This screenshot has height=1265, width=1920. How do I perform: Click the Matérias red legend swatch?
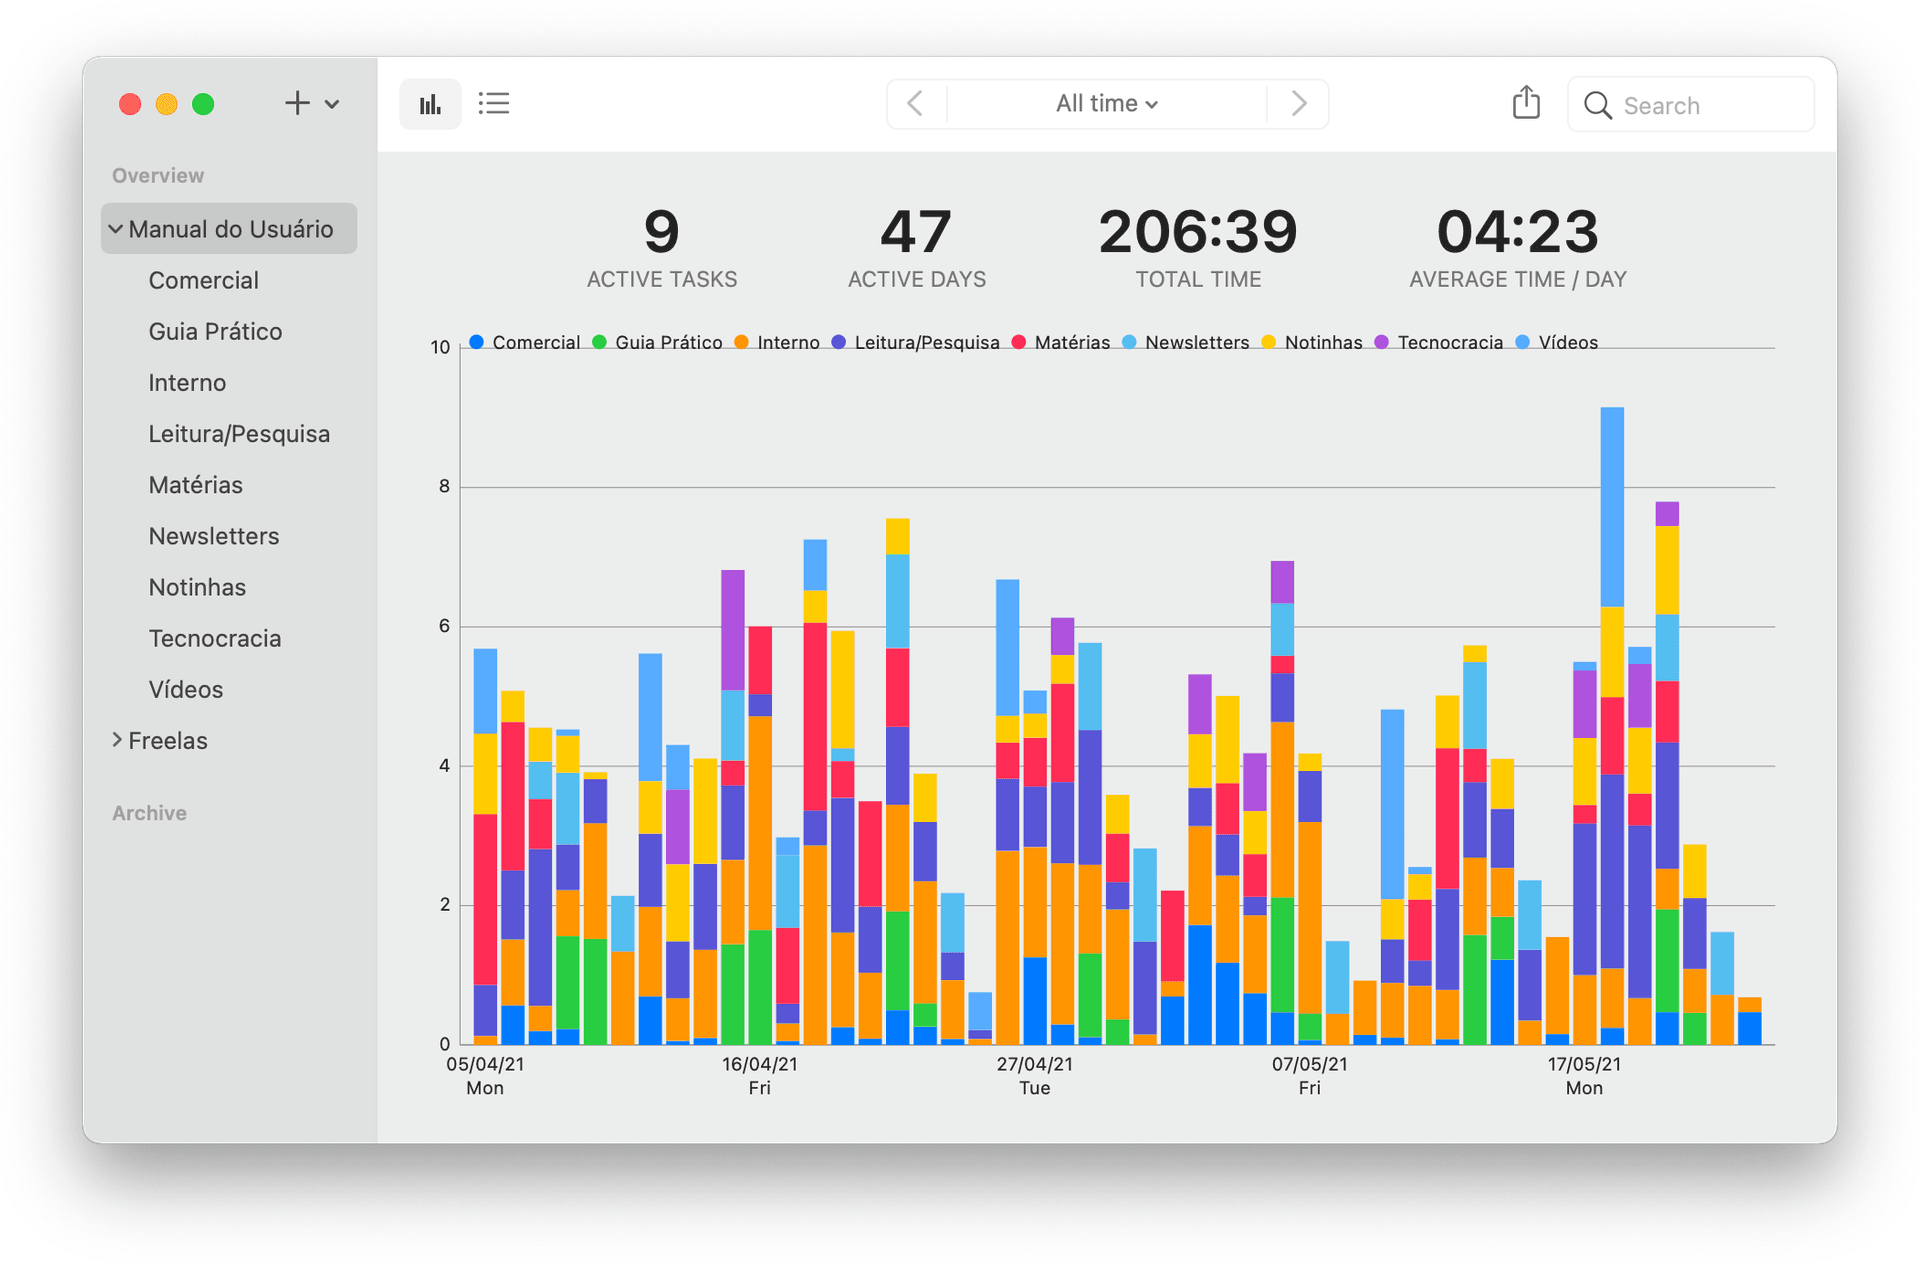pyautogui.click(x=1019, y=342)
